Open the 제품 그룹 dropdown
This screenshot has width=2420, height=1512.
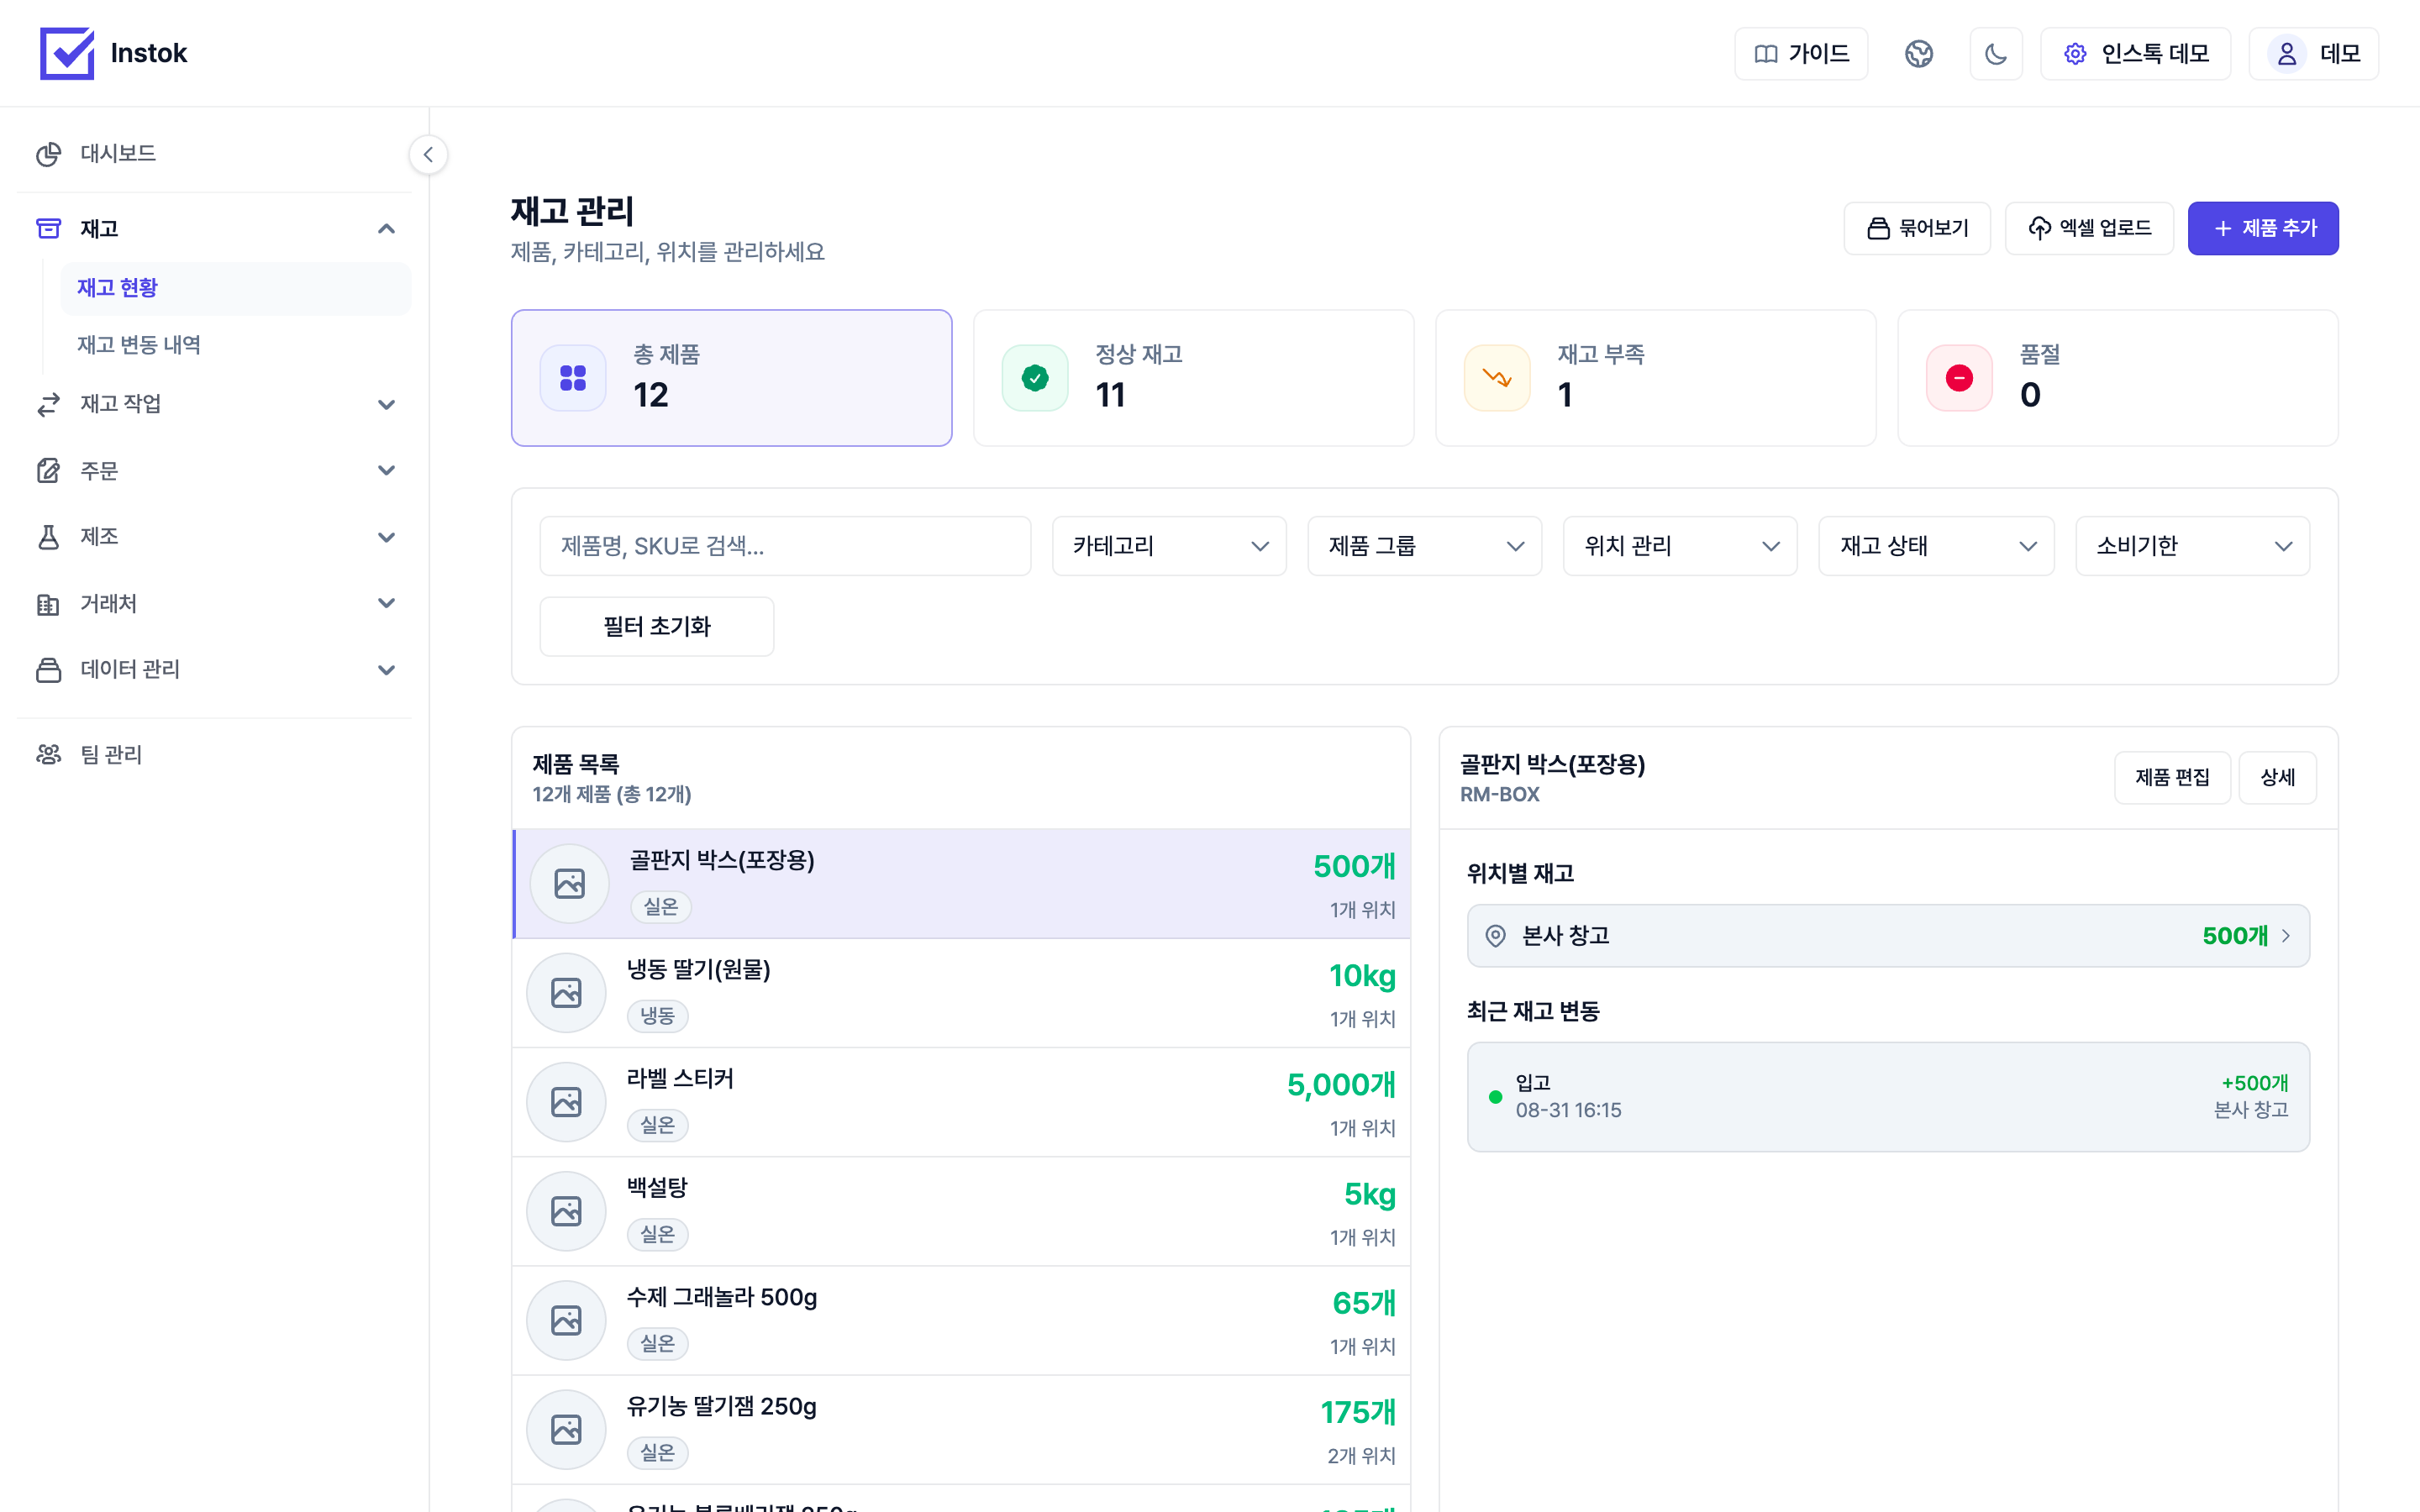(1424, 546)
